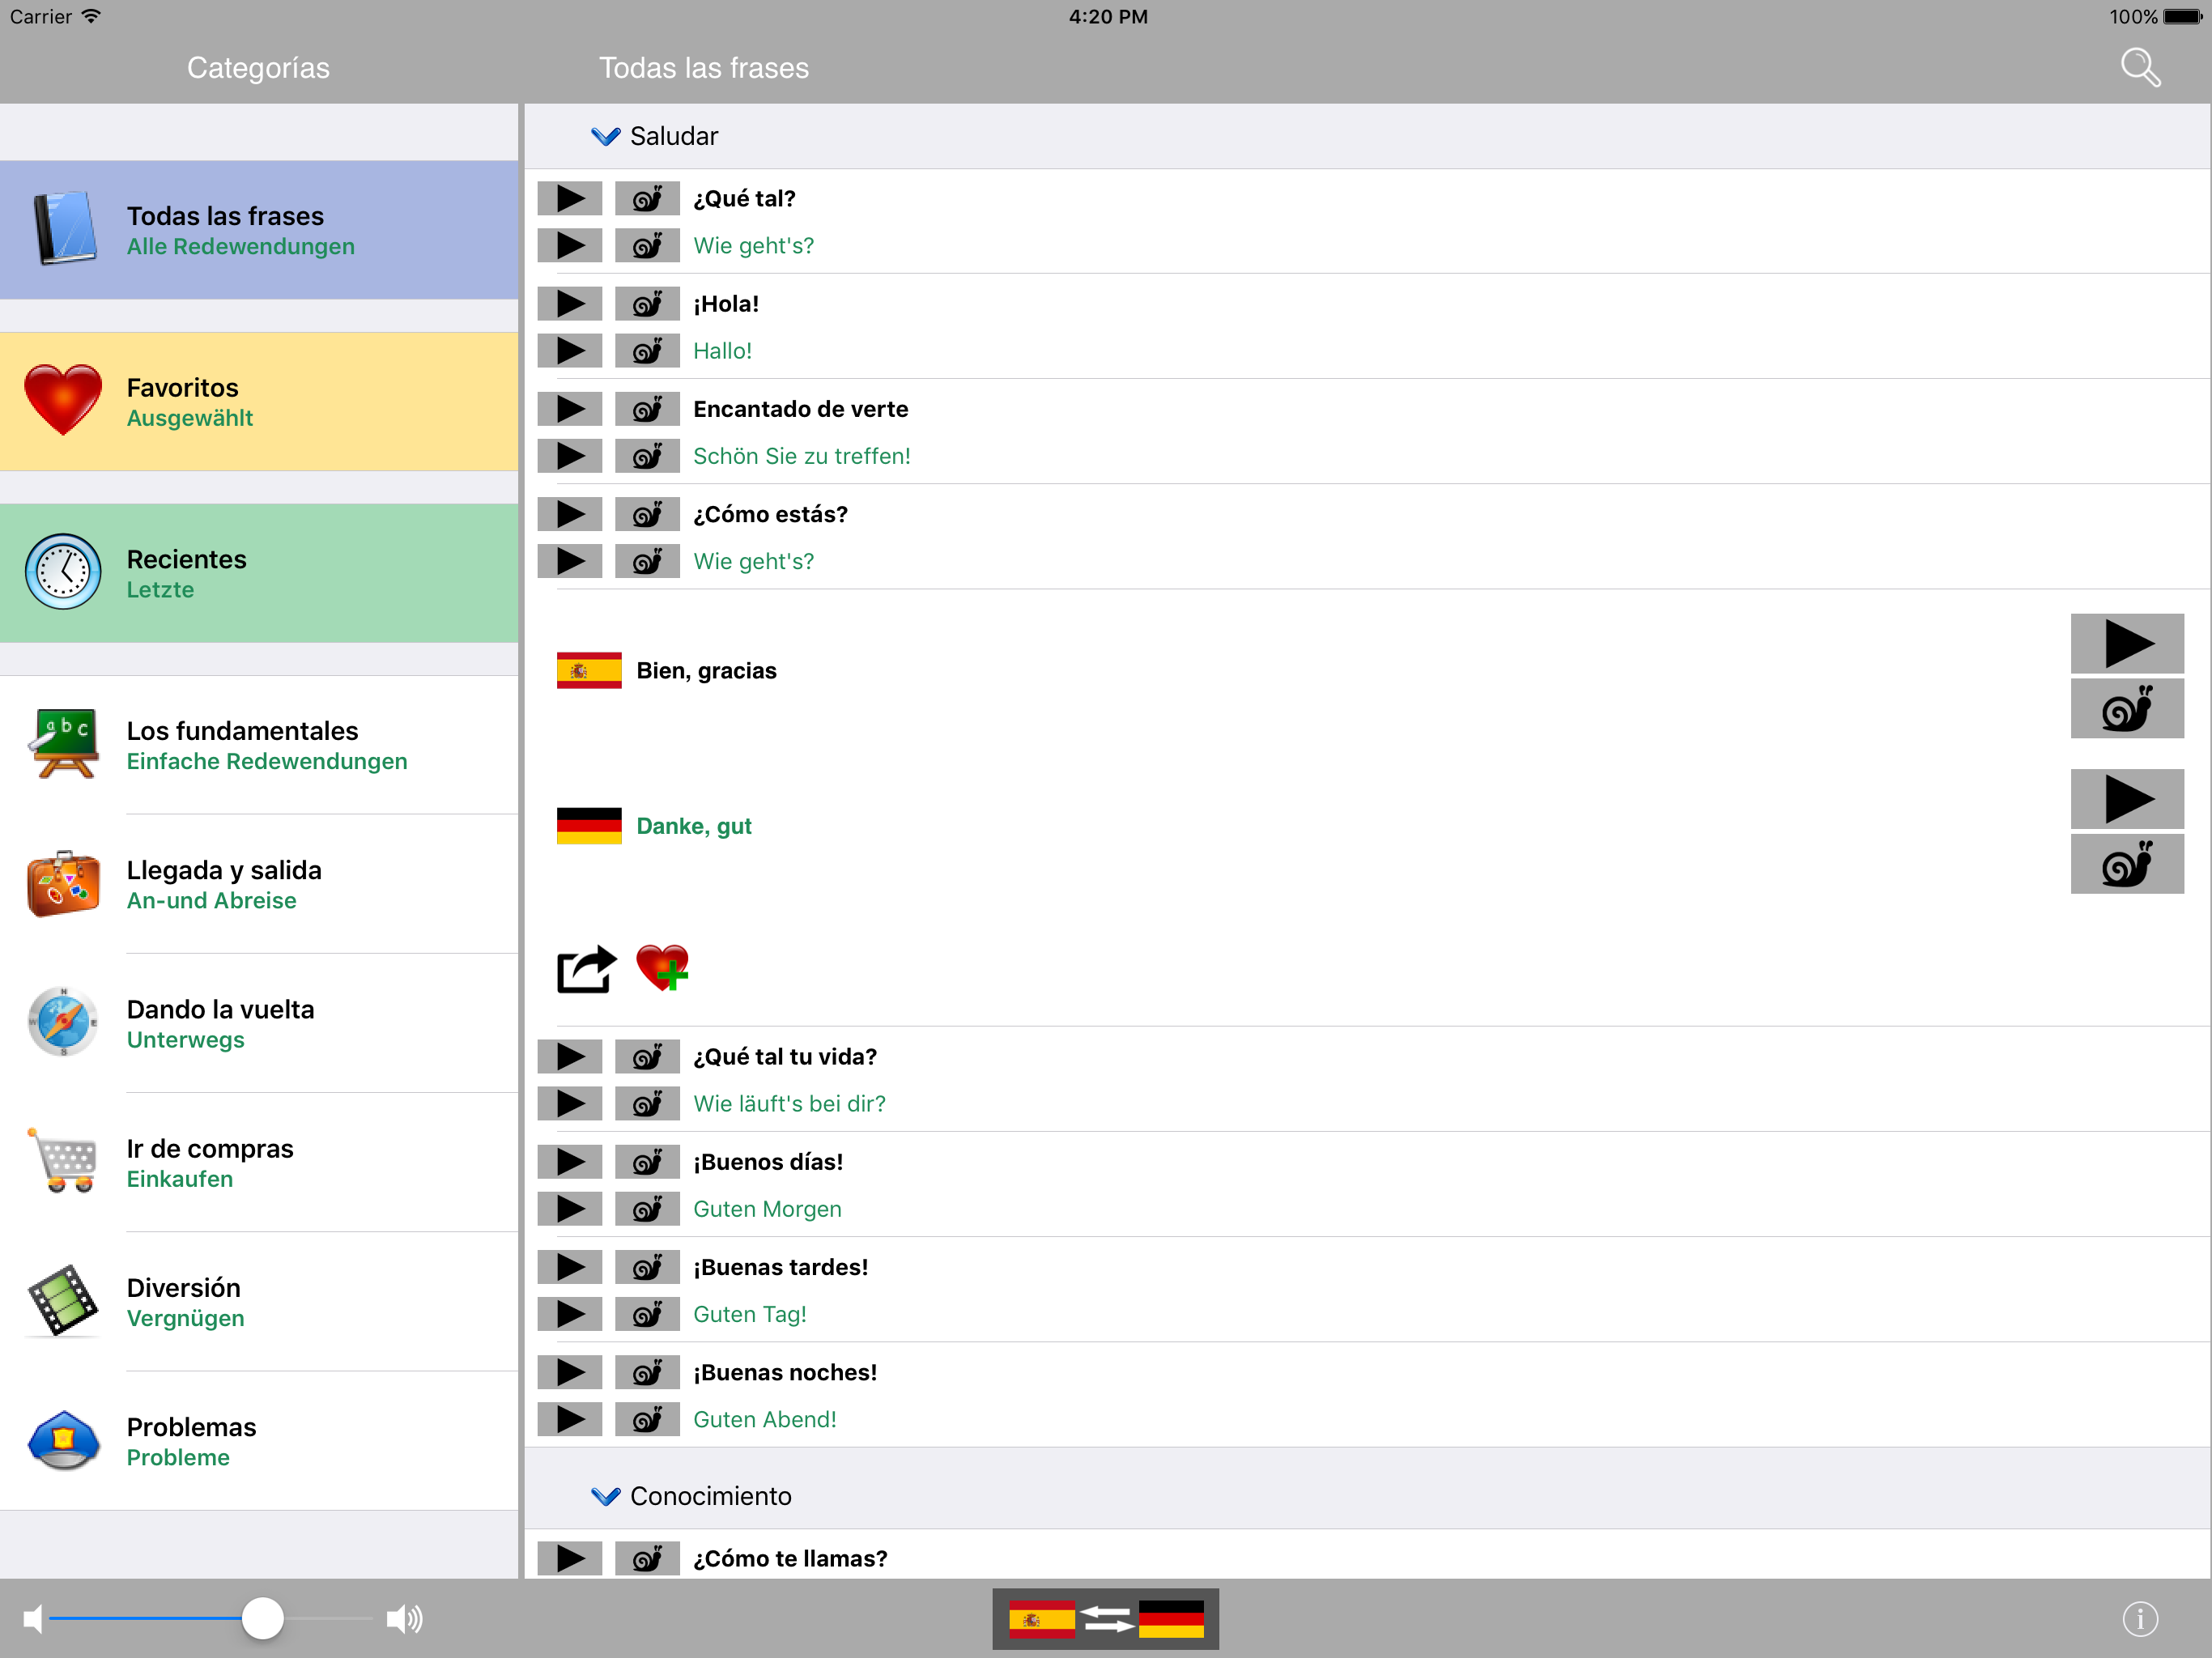Add phrase to favorites with heart-plus icon

coord(663,967)
